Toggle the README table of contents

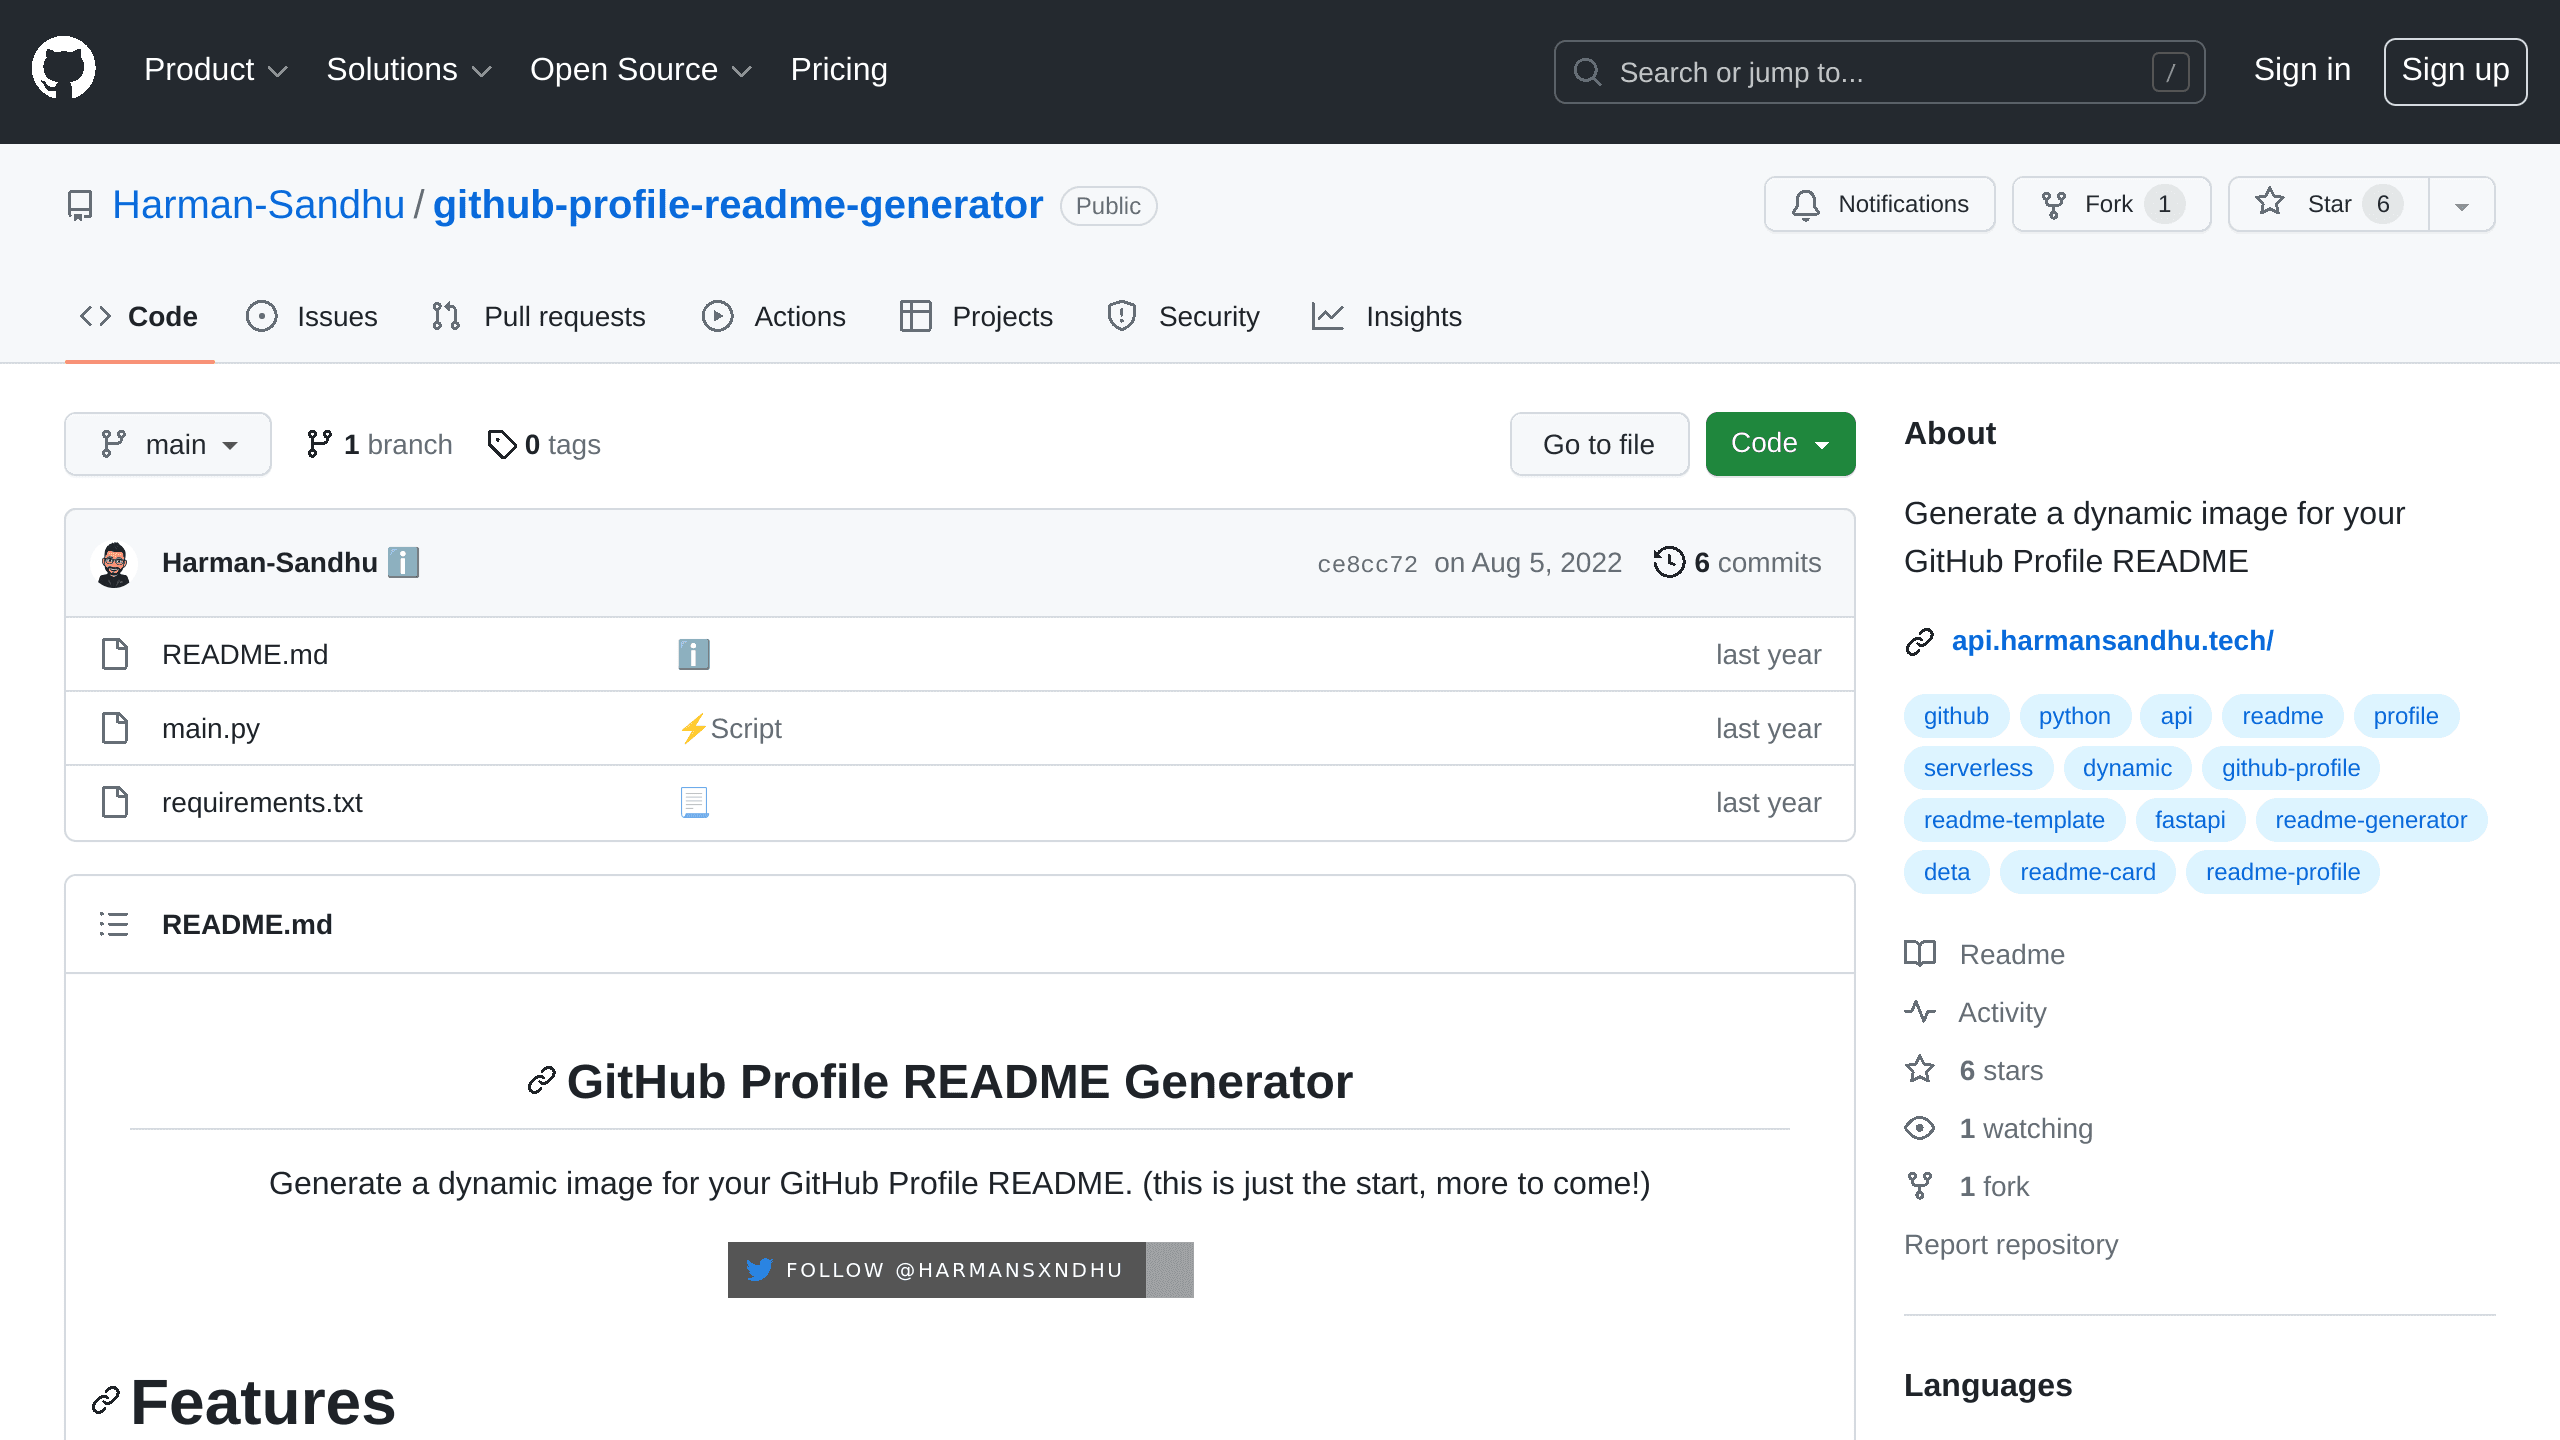coord(114,923)
